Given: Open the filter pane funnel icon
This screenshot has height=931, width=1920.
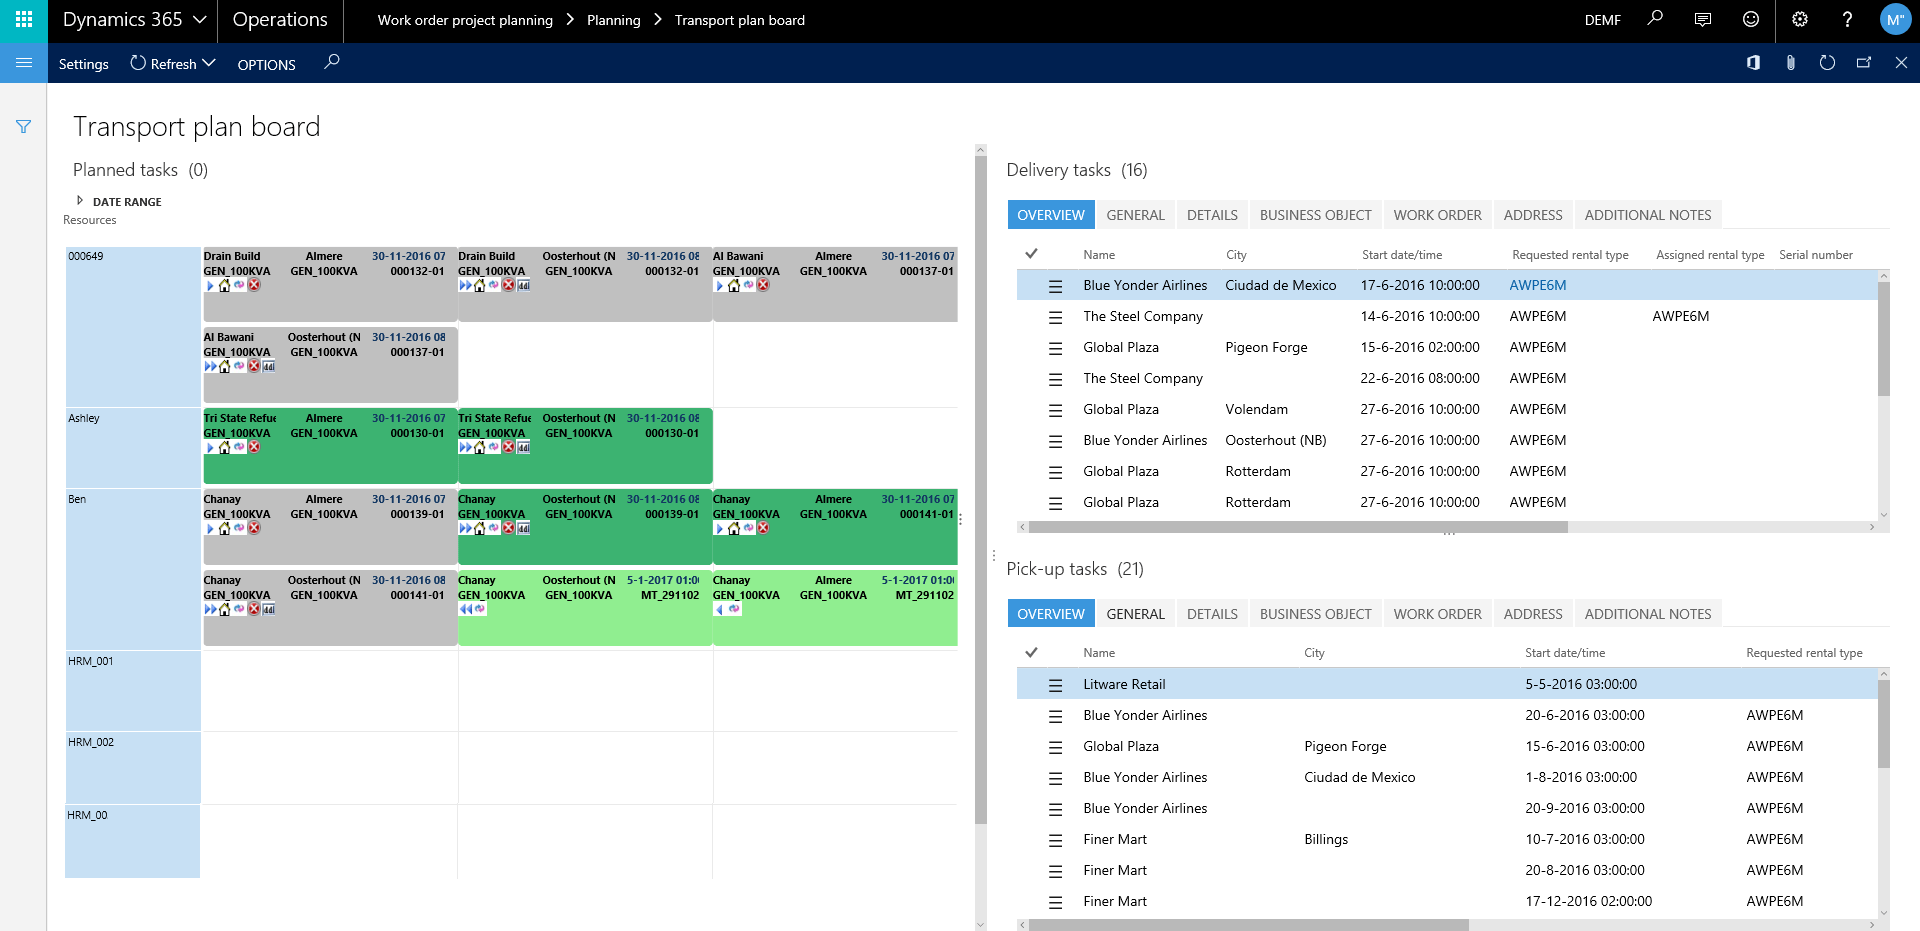Looking at the screenshot, I should coord(23,127).
